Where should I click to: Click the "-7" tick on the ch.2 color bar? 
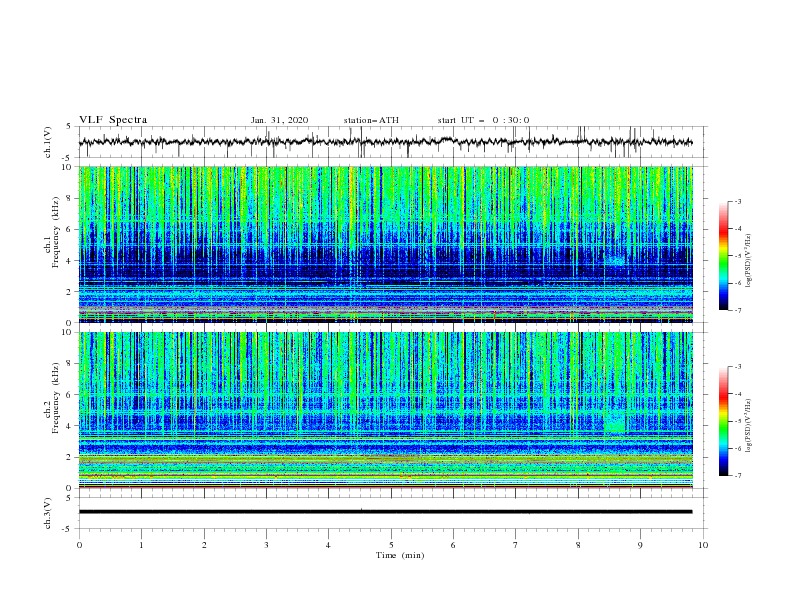click(x=738, y=476)
